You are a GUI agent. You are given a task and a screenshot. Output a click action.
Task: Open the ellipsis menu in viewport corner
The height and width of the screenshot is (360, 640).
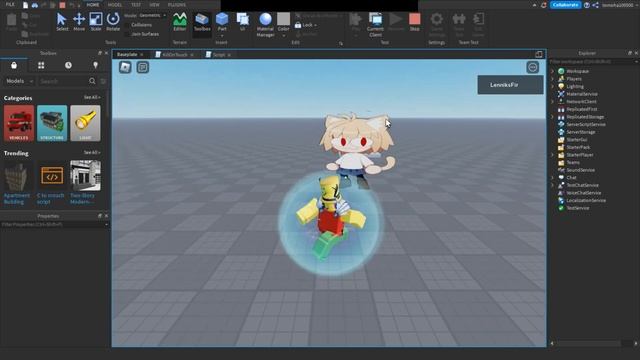click(x=533, y=67)
